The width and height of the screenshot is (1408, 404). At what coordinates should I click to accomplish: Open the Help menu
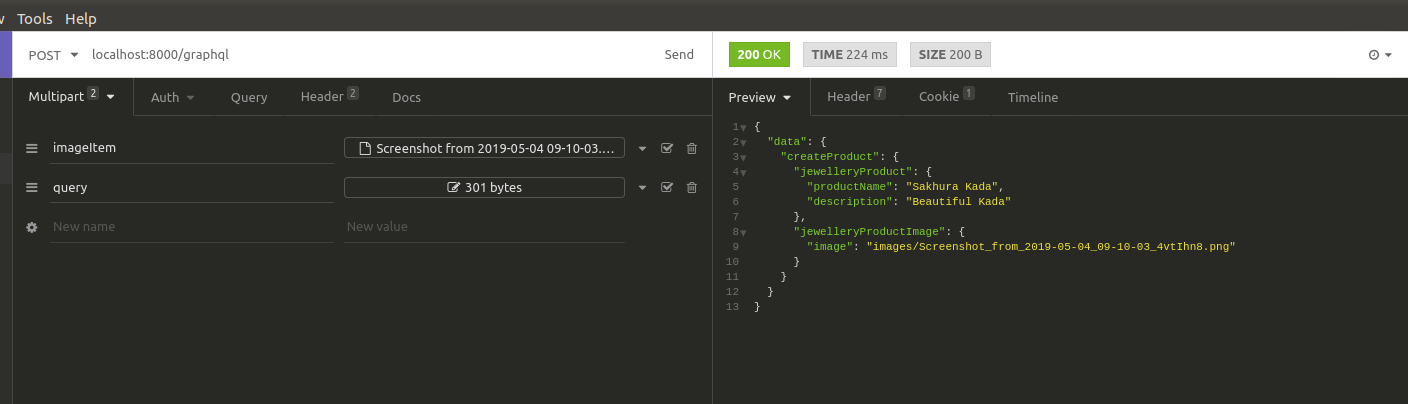pyautogui.click(x=81, y=19)
